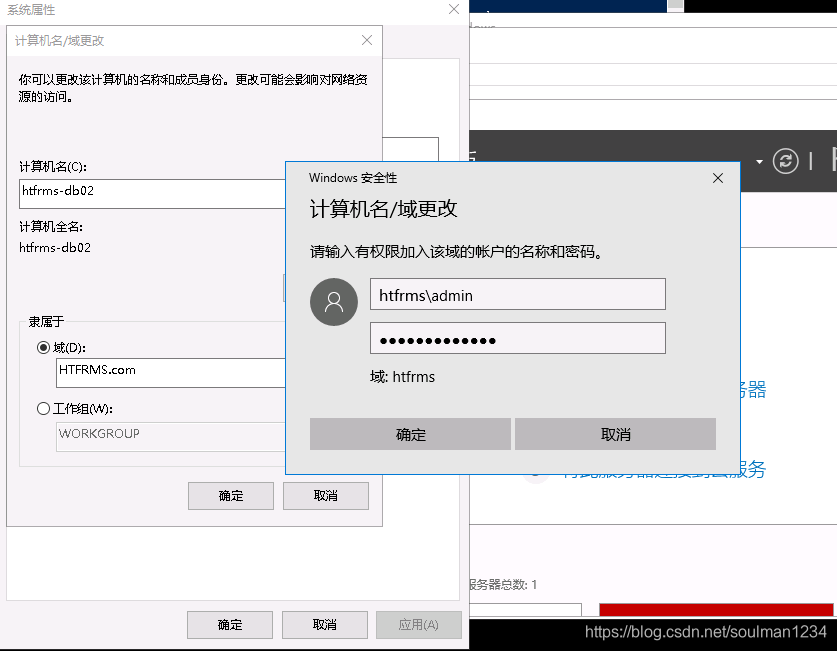Select the 域(D) radio button
The height and width of the screenshot is (651, 837).
(43, 348)
